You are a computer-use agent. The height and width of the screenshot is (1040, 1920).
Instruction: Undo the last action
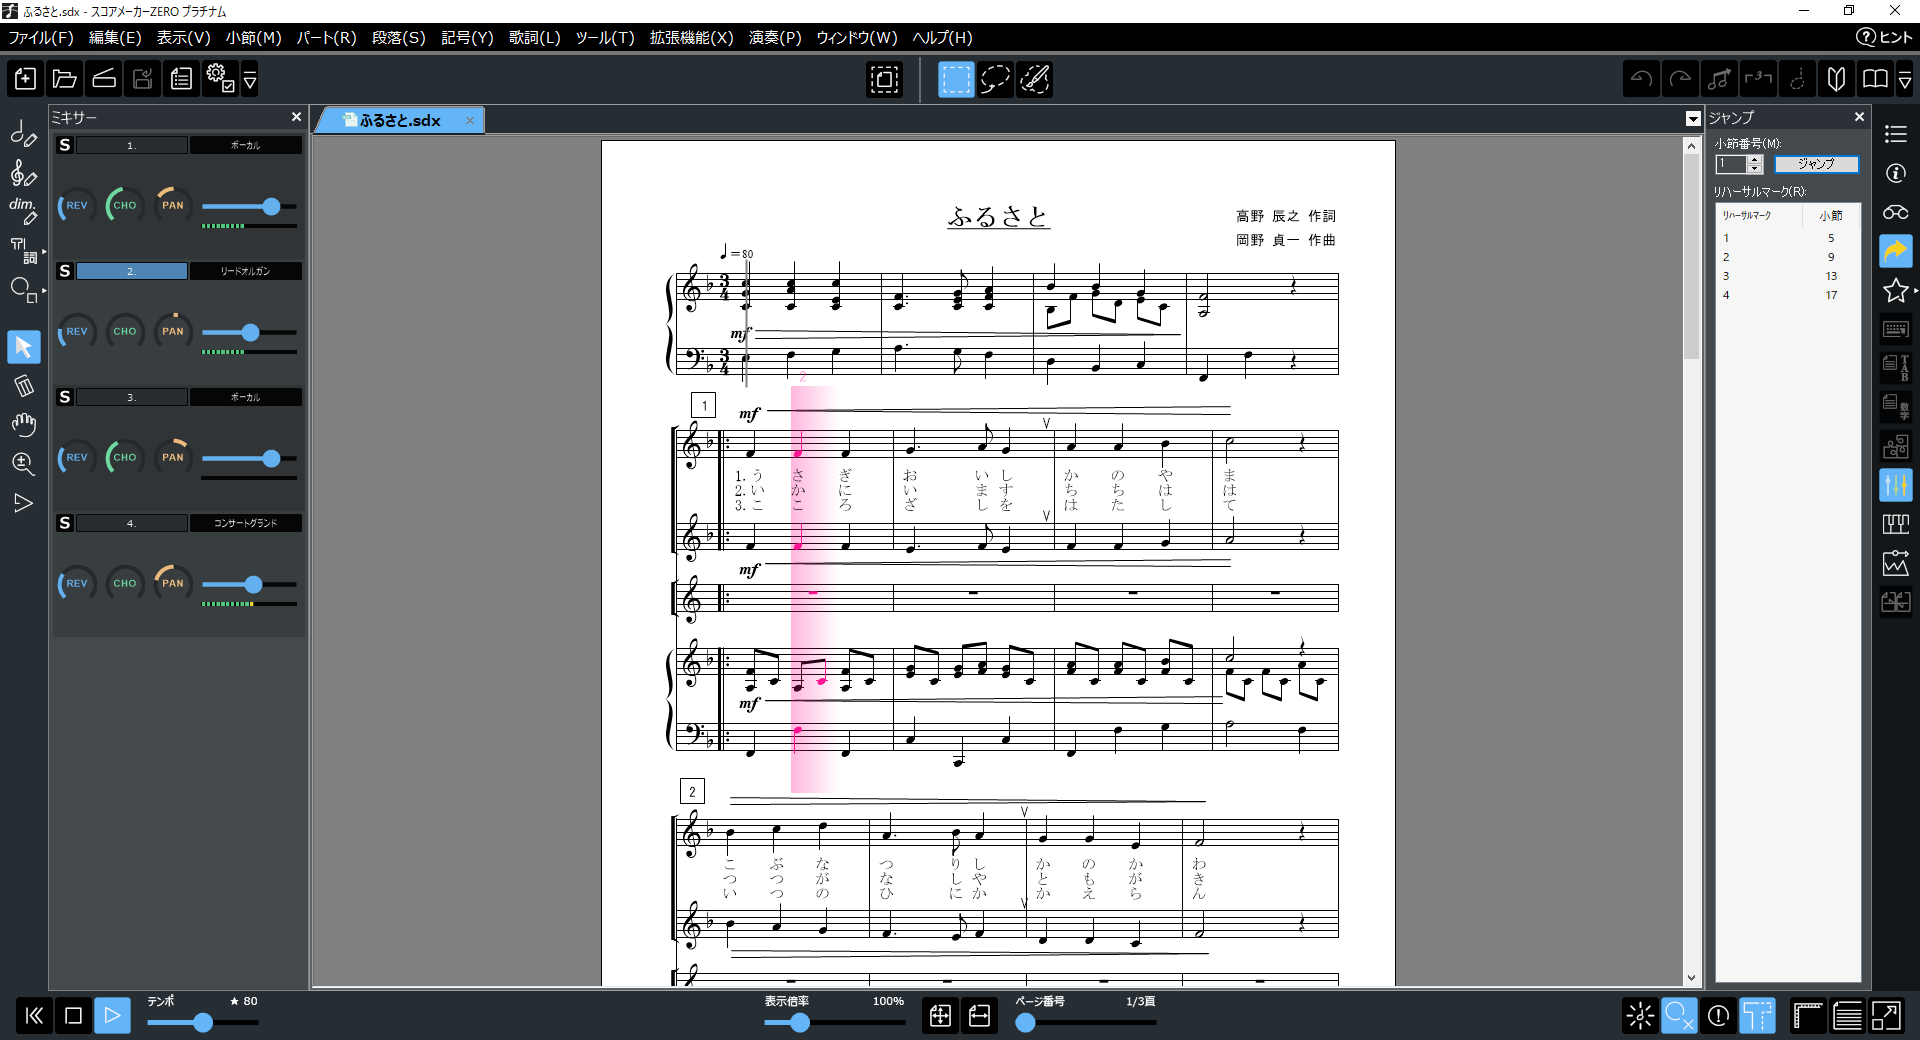(x=1641, y=79)
